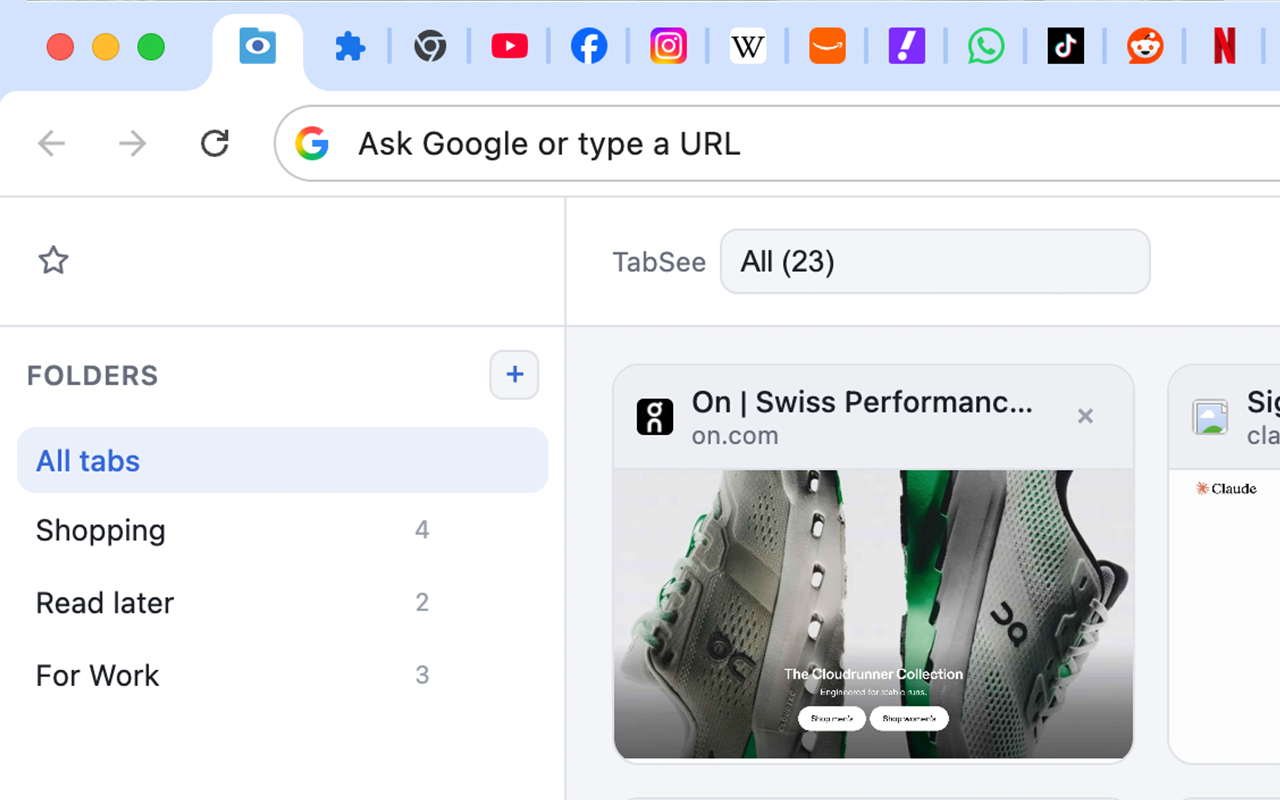Open the Facebook tab

[x=589, y=46]
